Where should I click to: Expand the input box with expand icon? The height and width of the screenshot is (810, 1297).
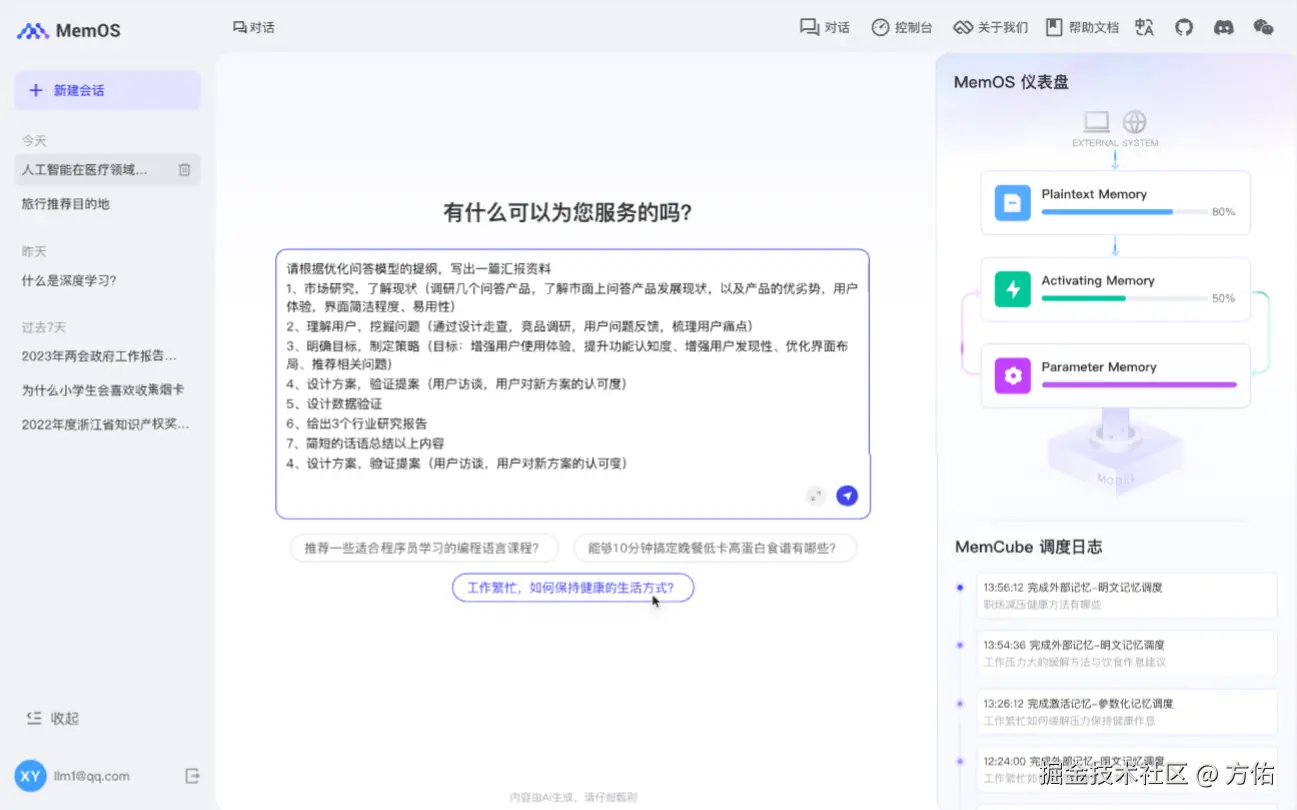816,495
